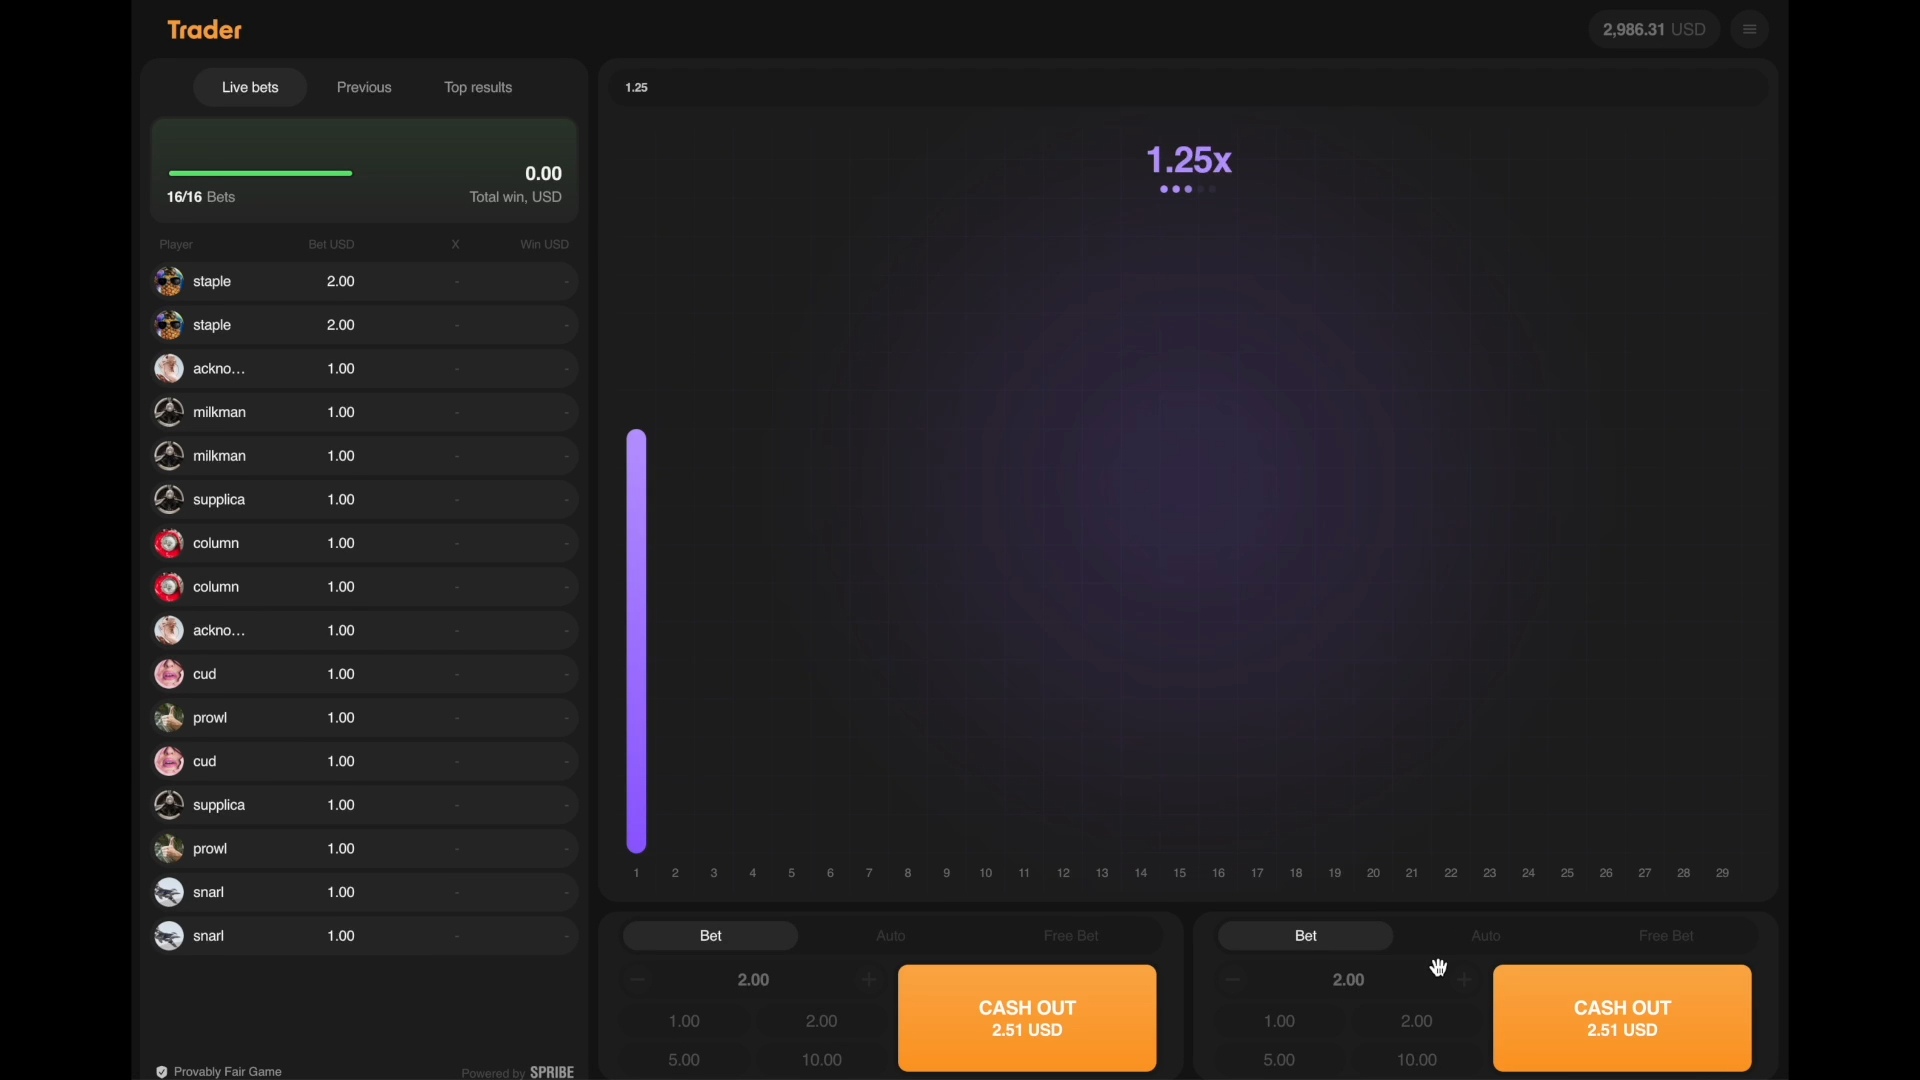Select the 5.00 quick bet chip

click(683, 1059)
